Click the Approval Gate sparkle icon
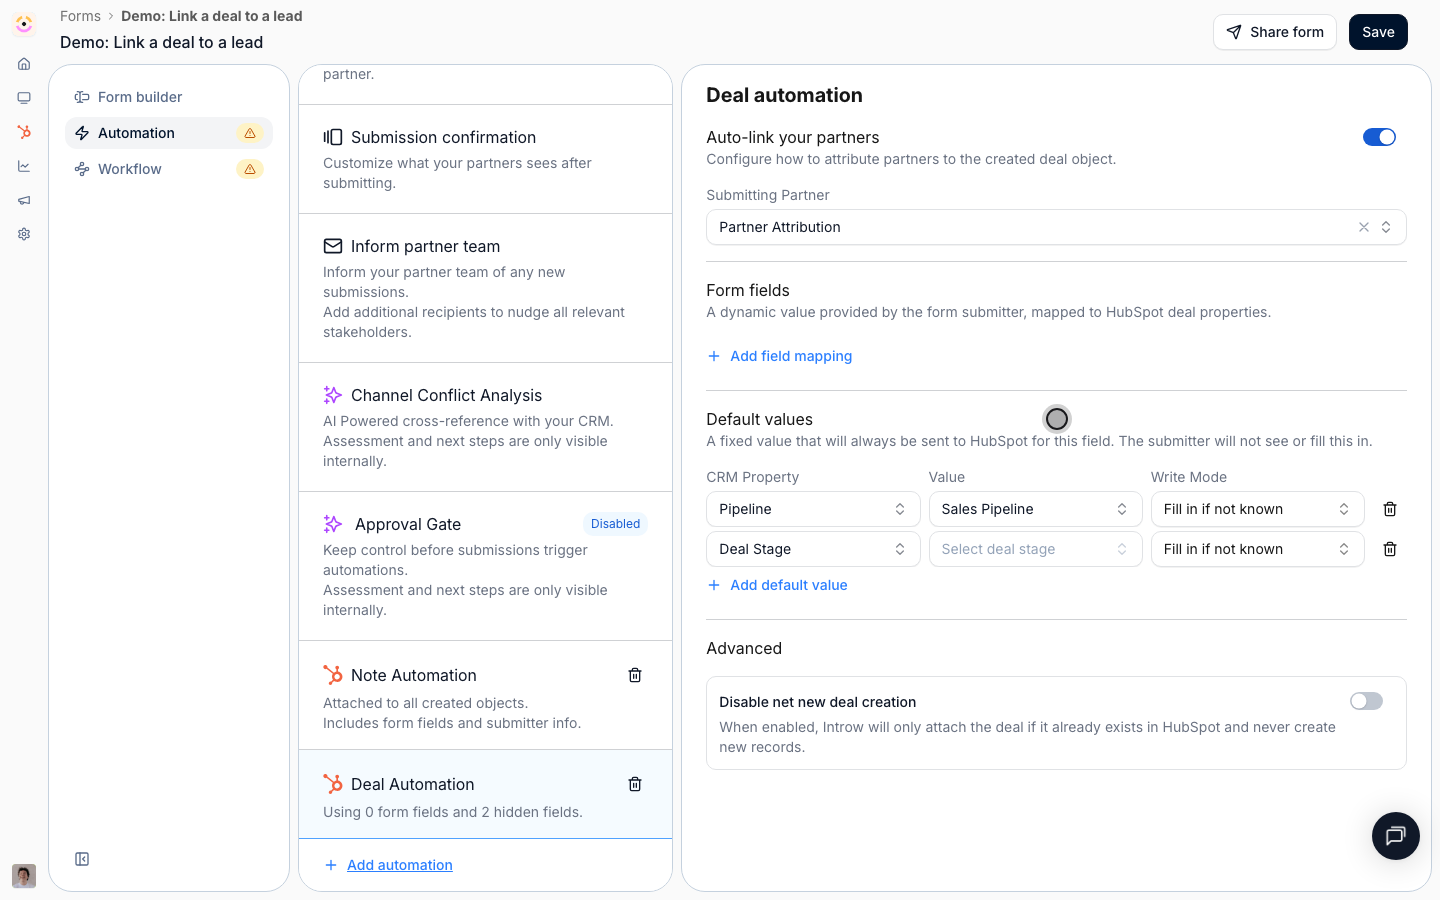 pos(333,524)
